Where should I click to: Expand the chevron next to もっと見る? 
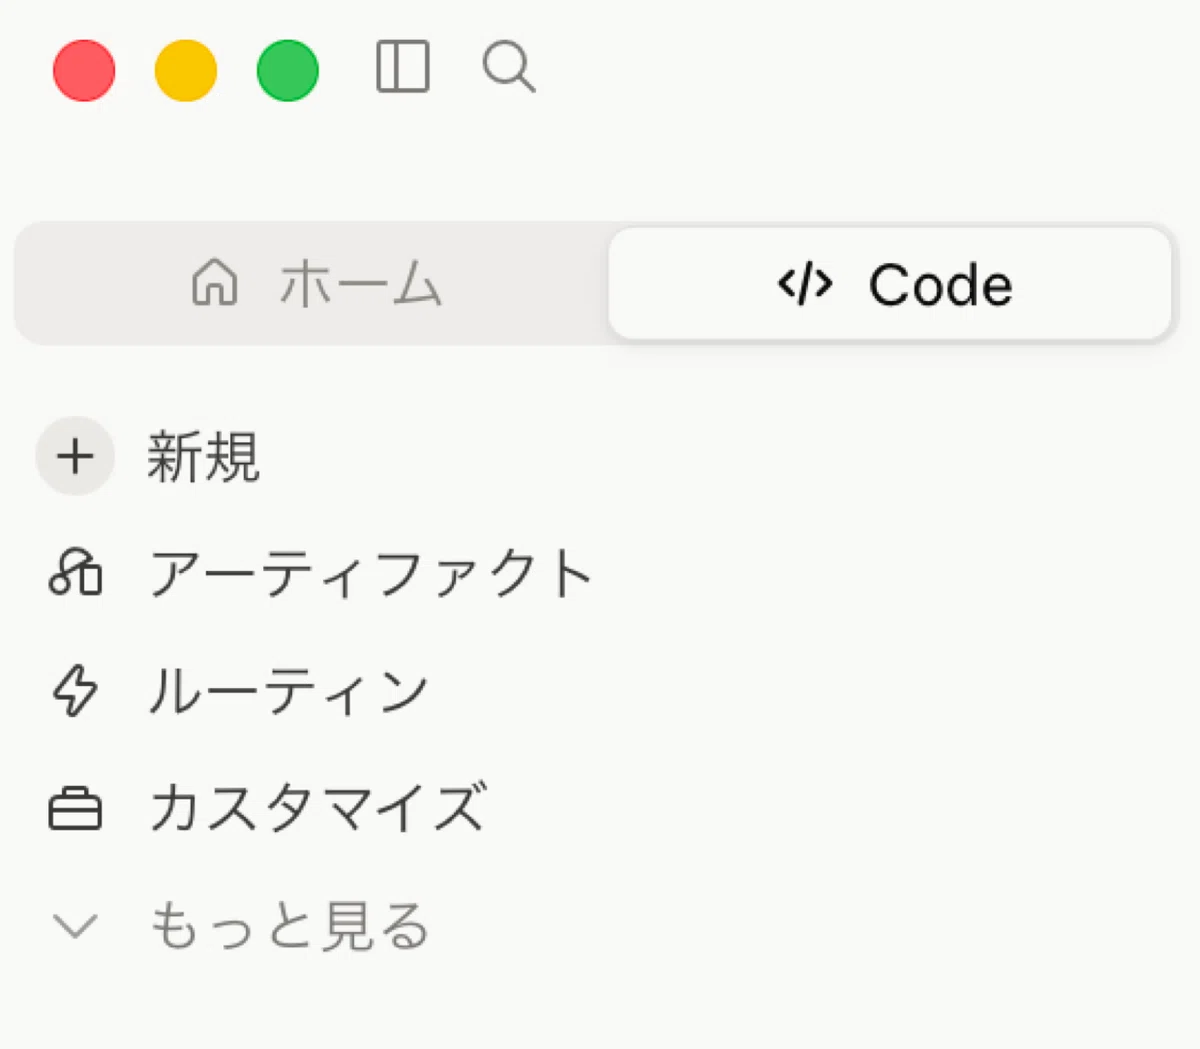click(75, 926)
